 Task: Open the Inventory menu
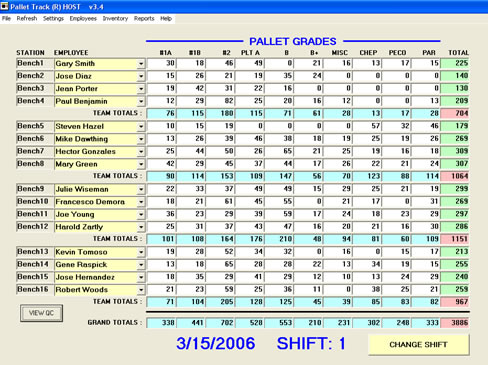[115, 19]
